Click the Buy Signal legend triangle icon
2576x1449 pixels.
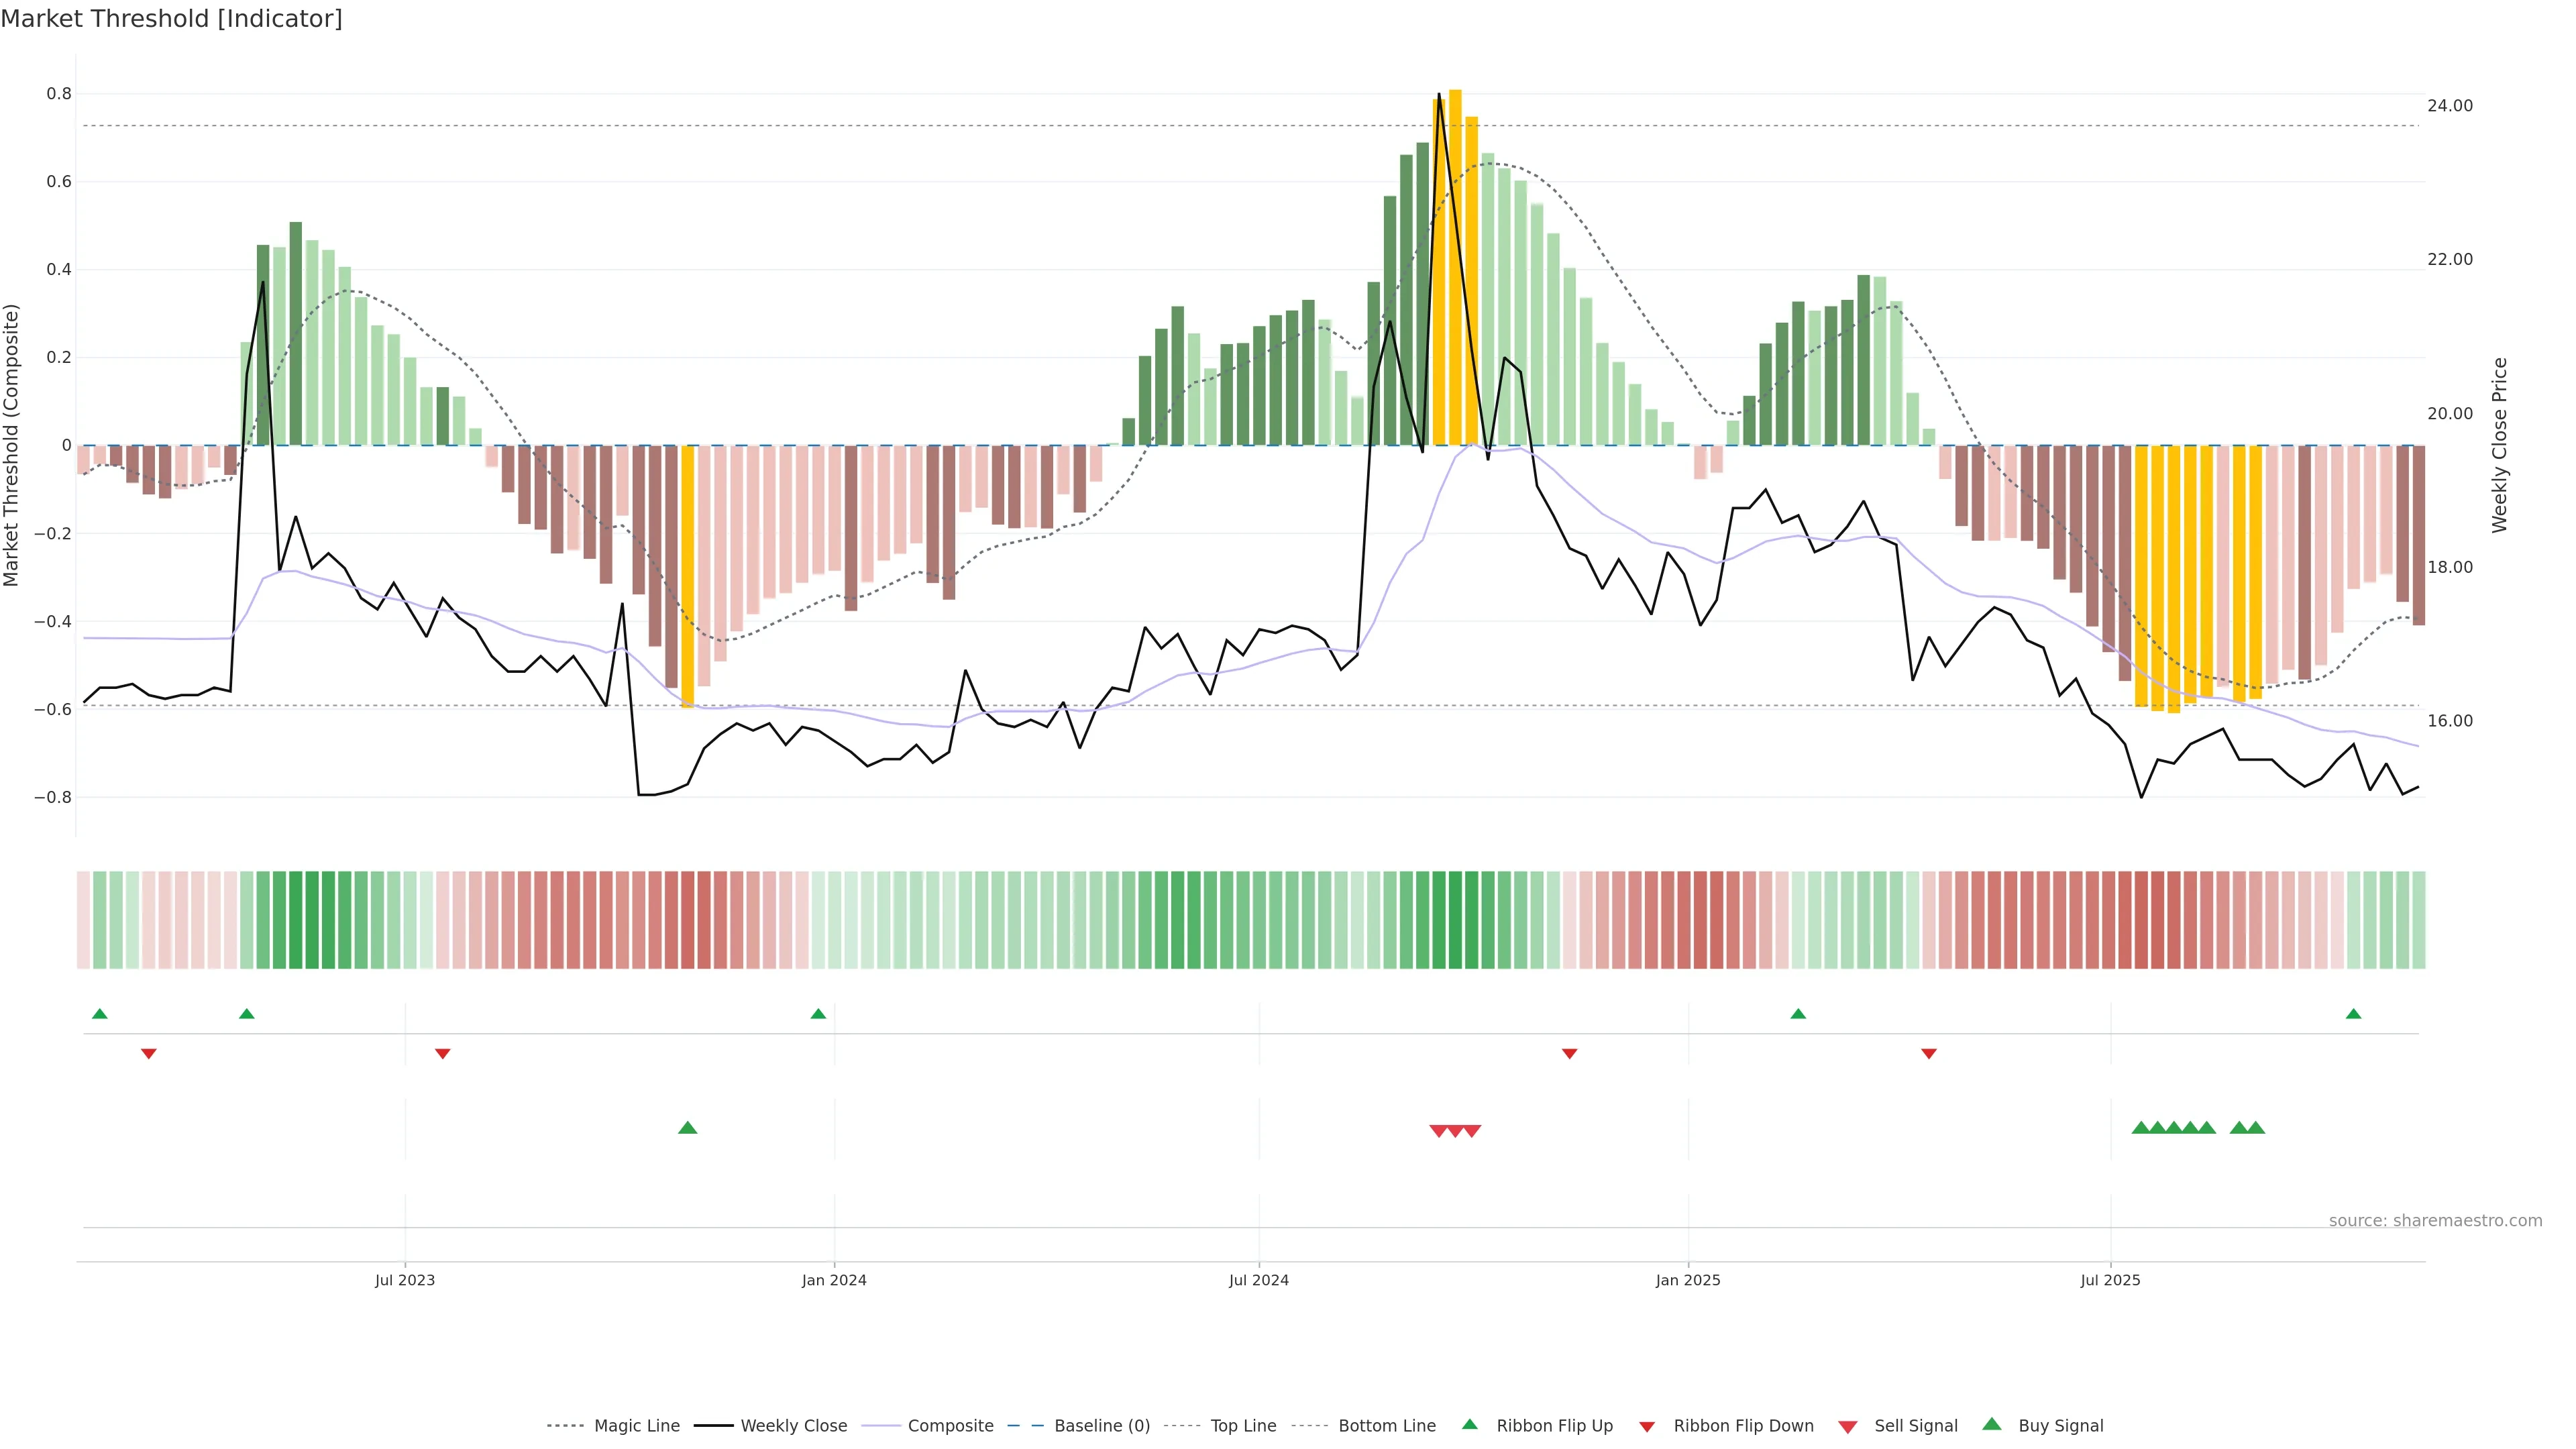1992,1424
